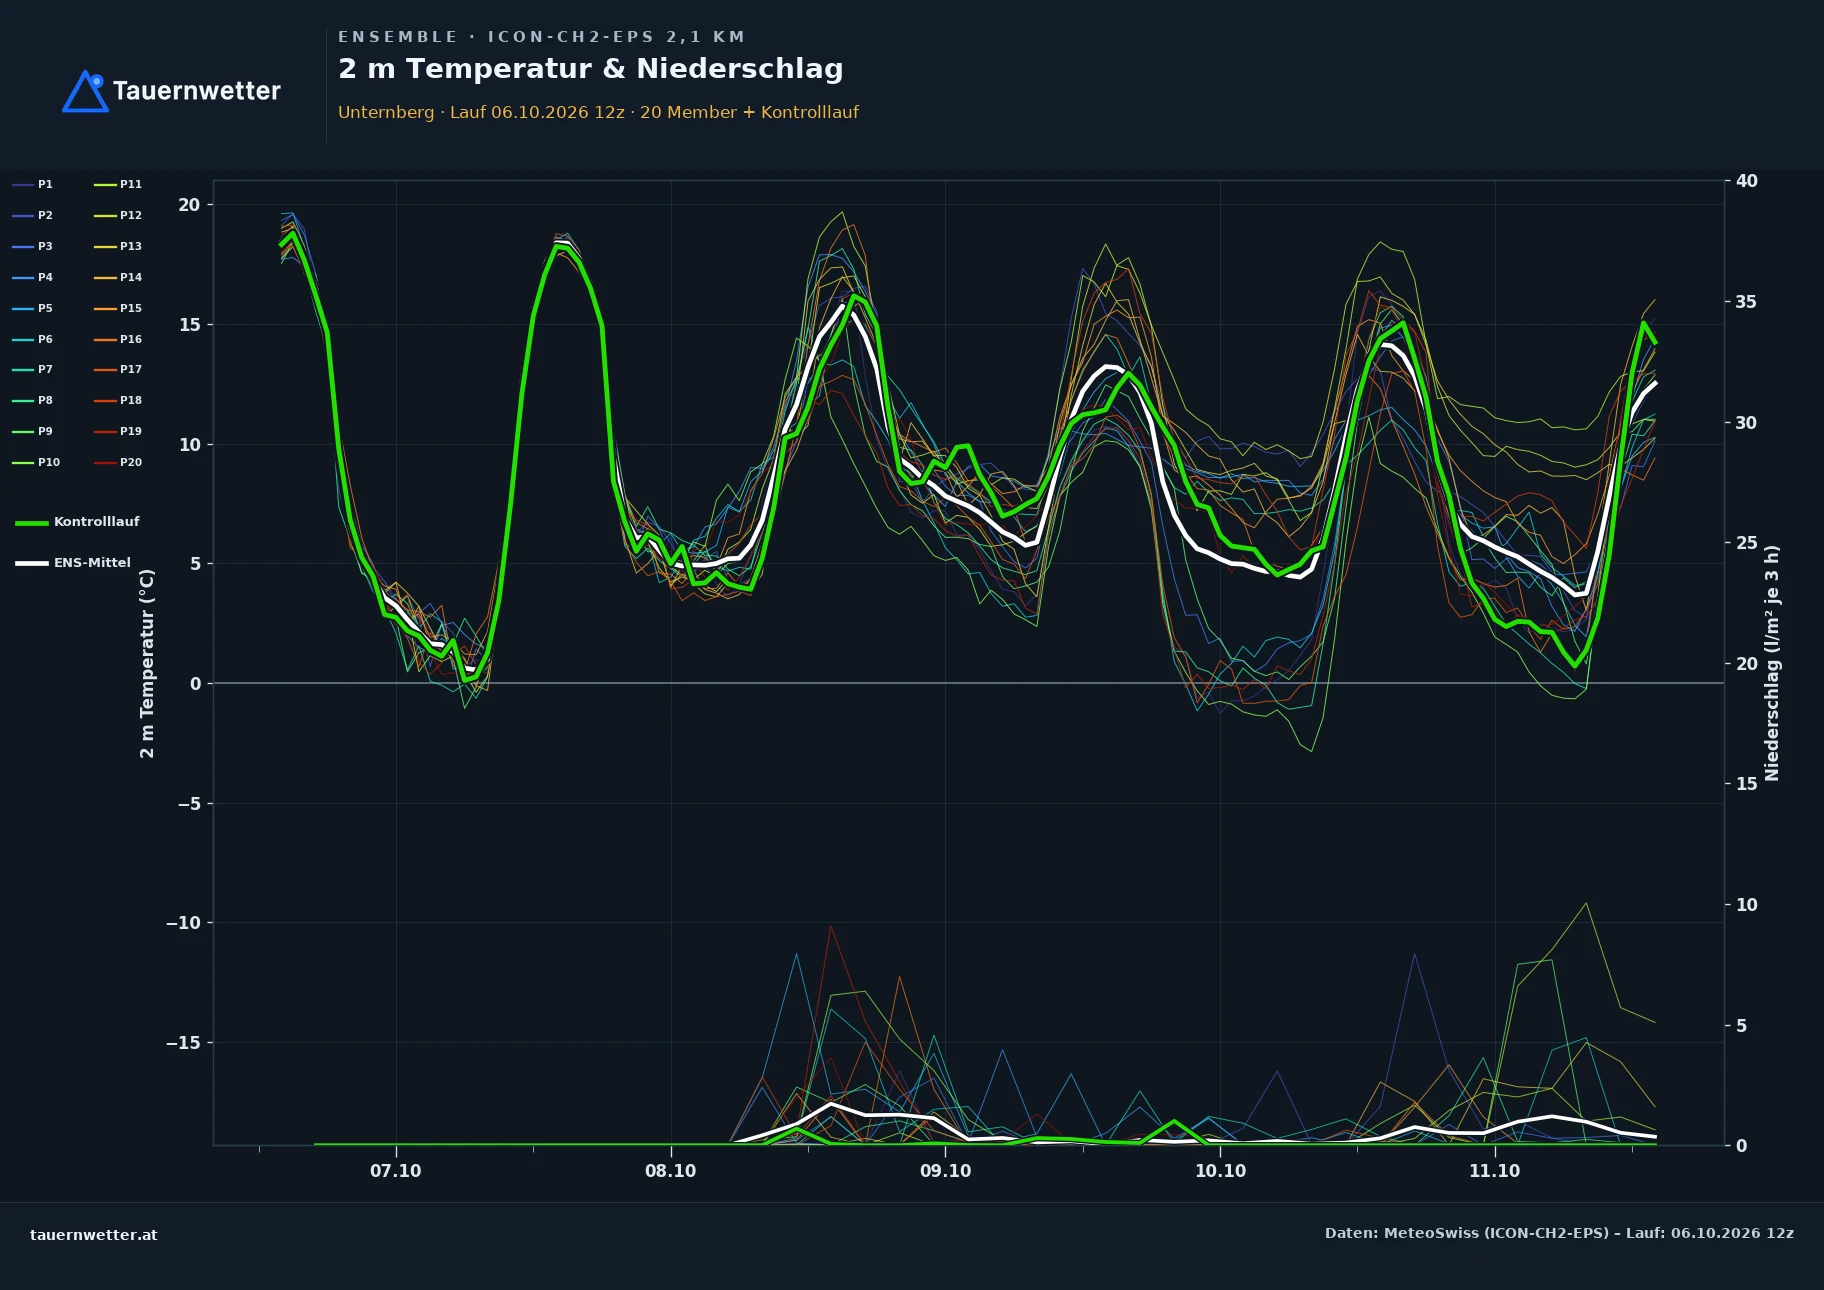Click the Unternberg run info line
Image resolution: width=1824 pixels, height=1290 pixels.
[x=598, y=112]
